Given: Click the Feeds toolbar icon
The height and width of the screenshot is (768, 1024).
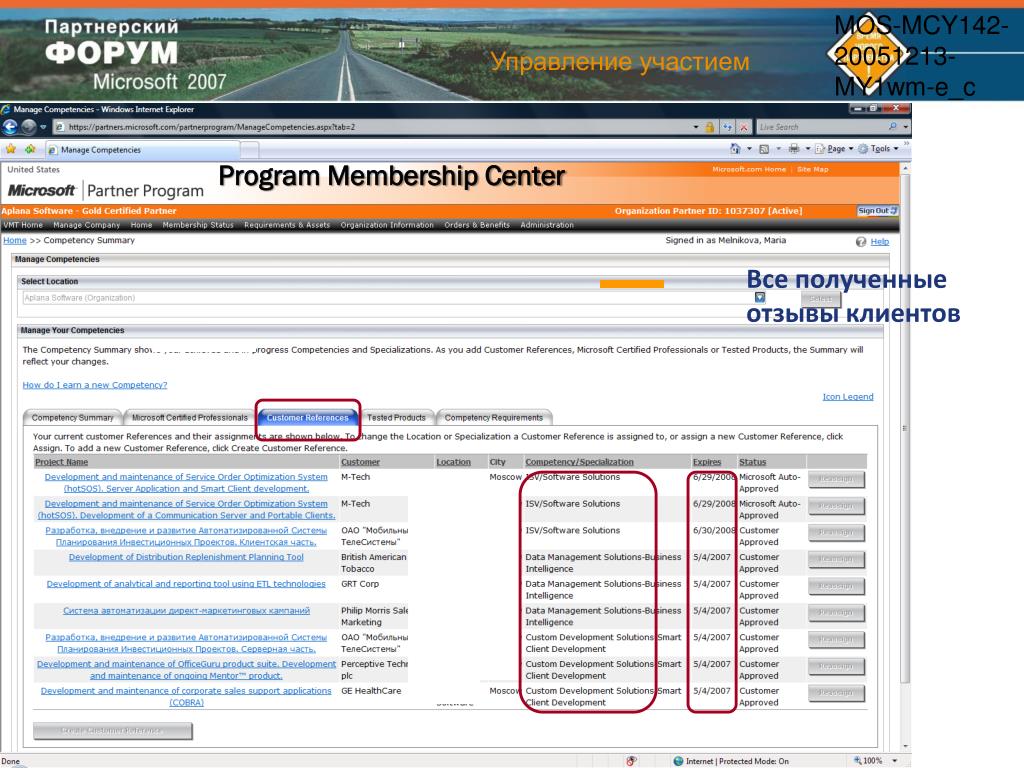Looking at the screenshot, I should point(763,149).
